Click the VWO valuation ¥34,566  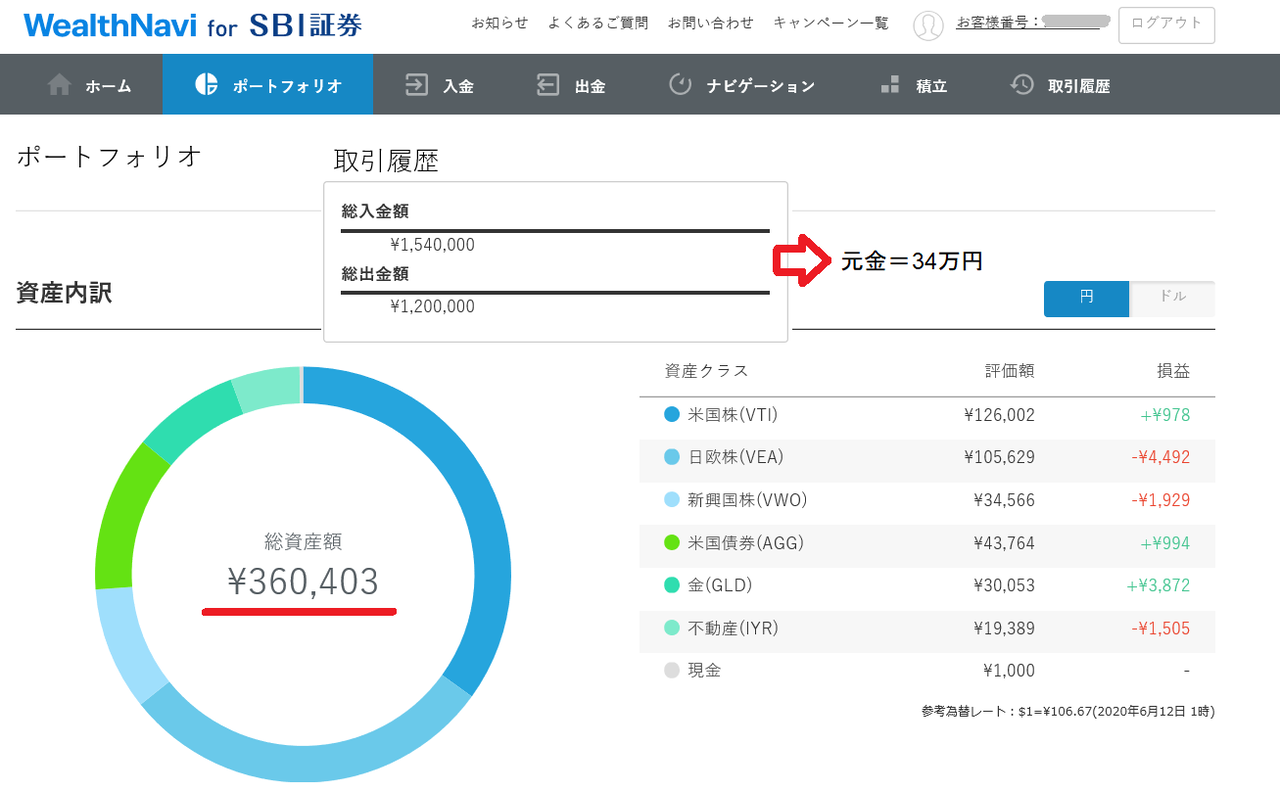click(1004, 500)
